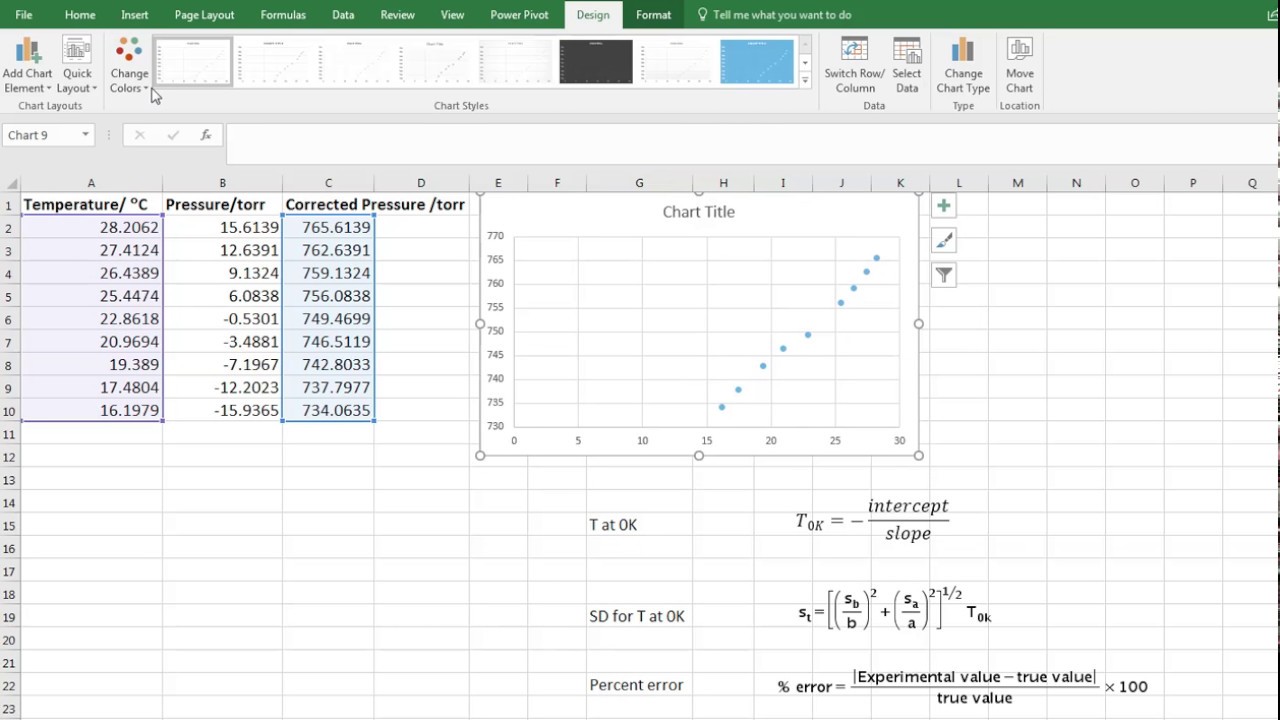Open the Change Colors palette
Image resolution: width=1280 pixels, height=720 pixels.
coord(129,66)
